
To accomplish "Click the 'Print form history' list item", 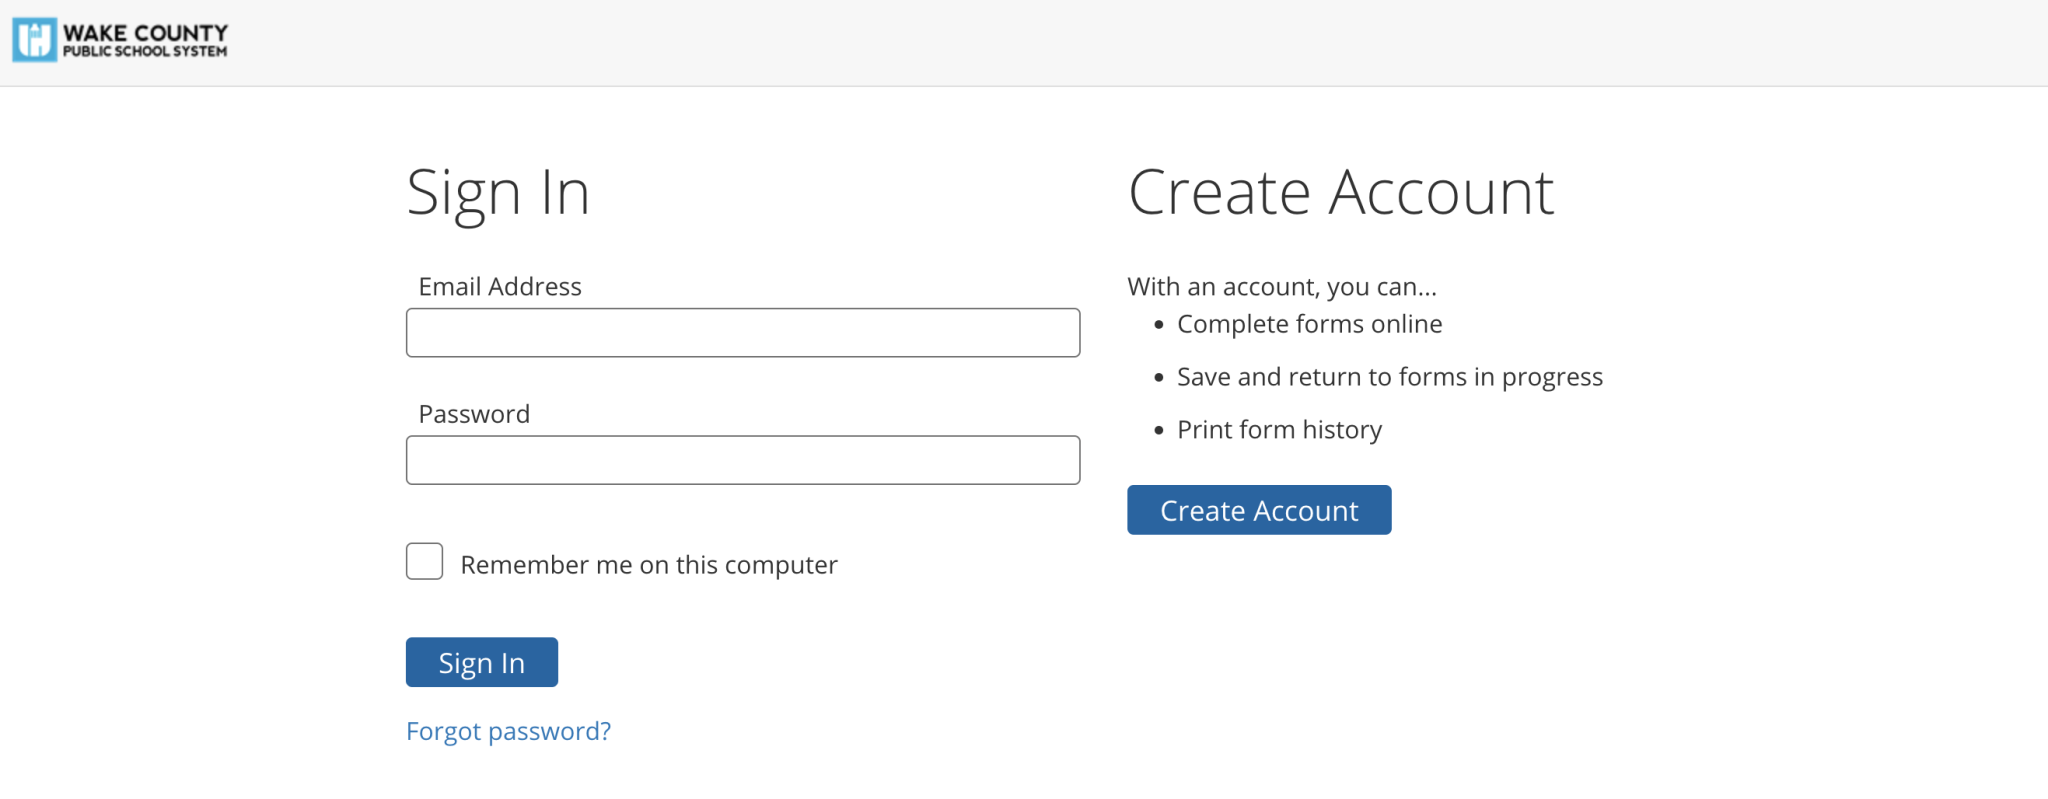I will [x=1279, y=430].
